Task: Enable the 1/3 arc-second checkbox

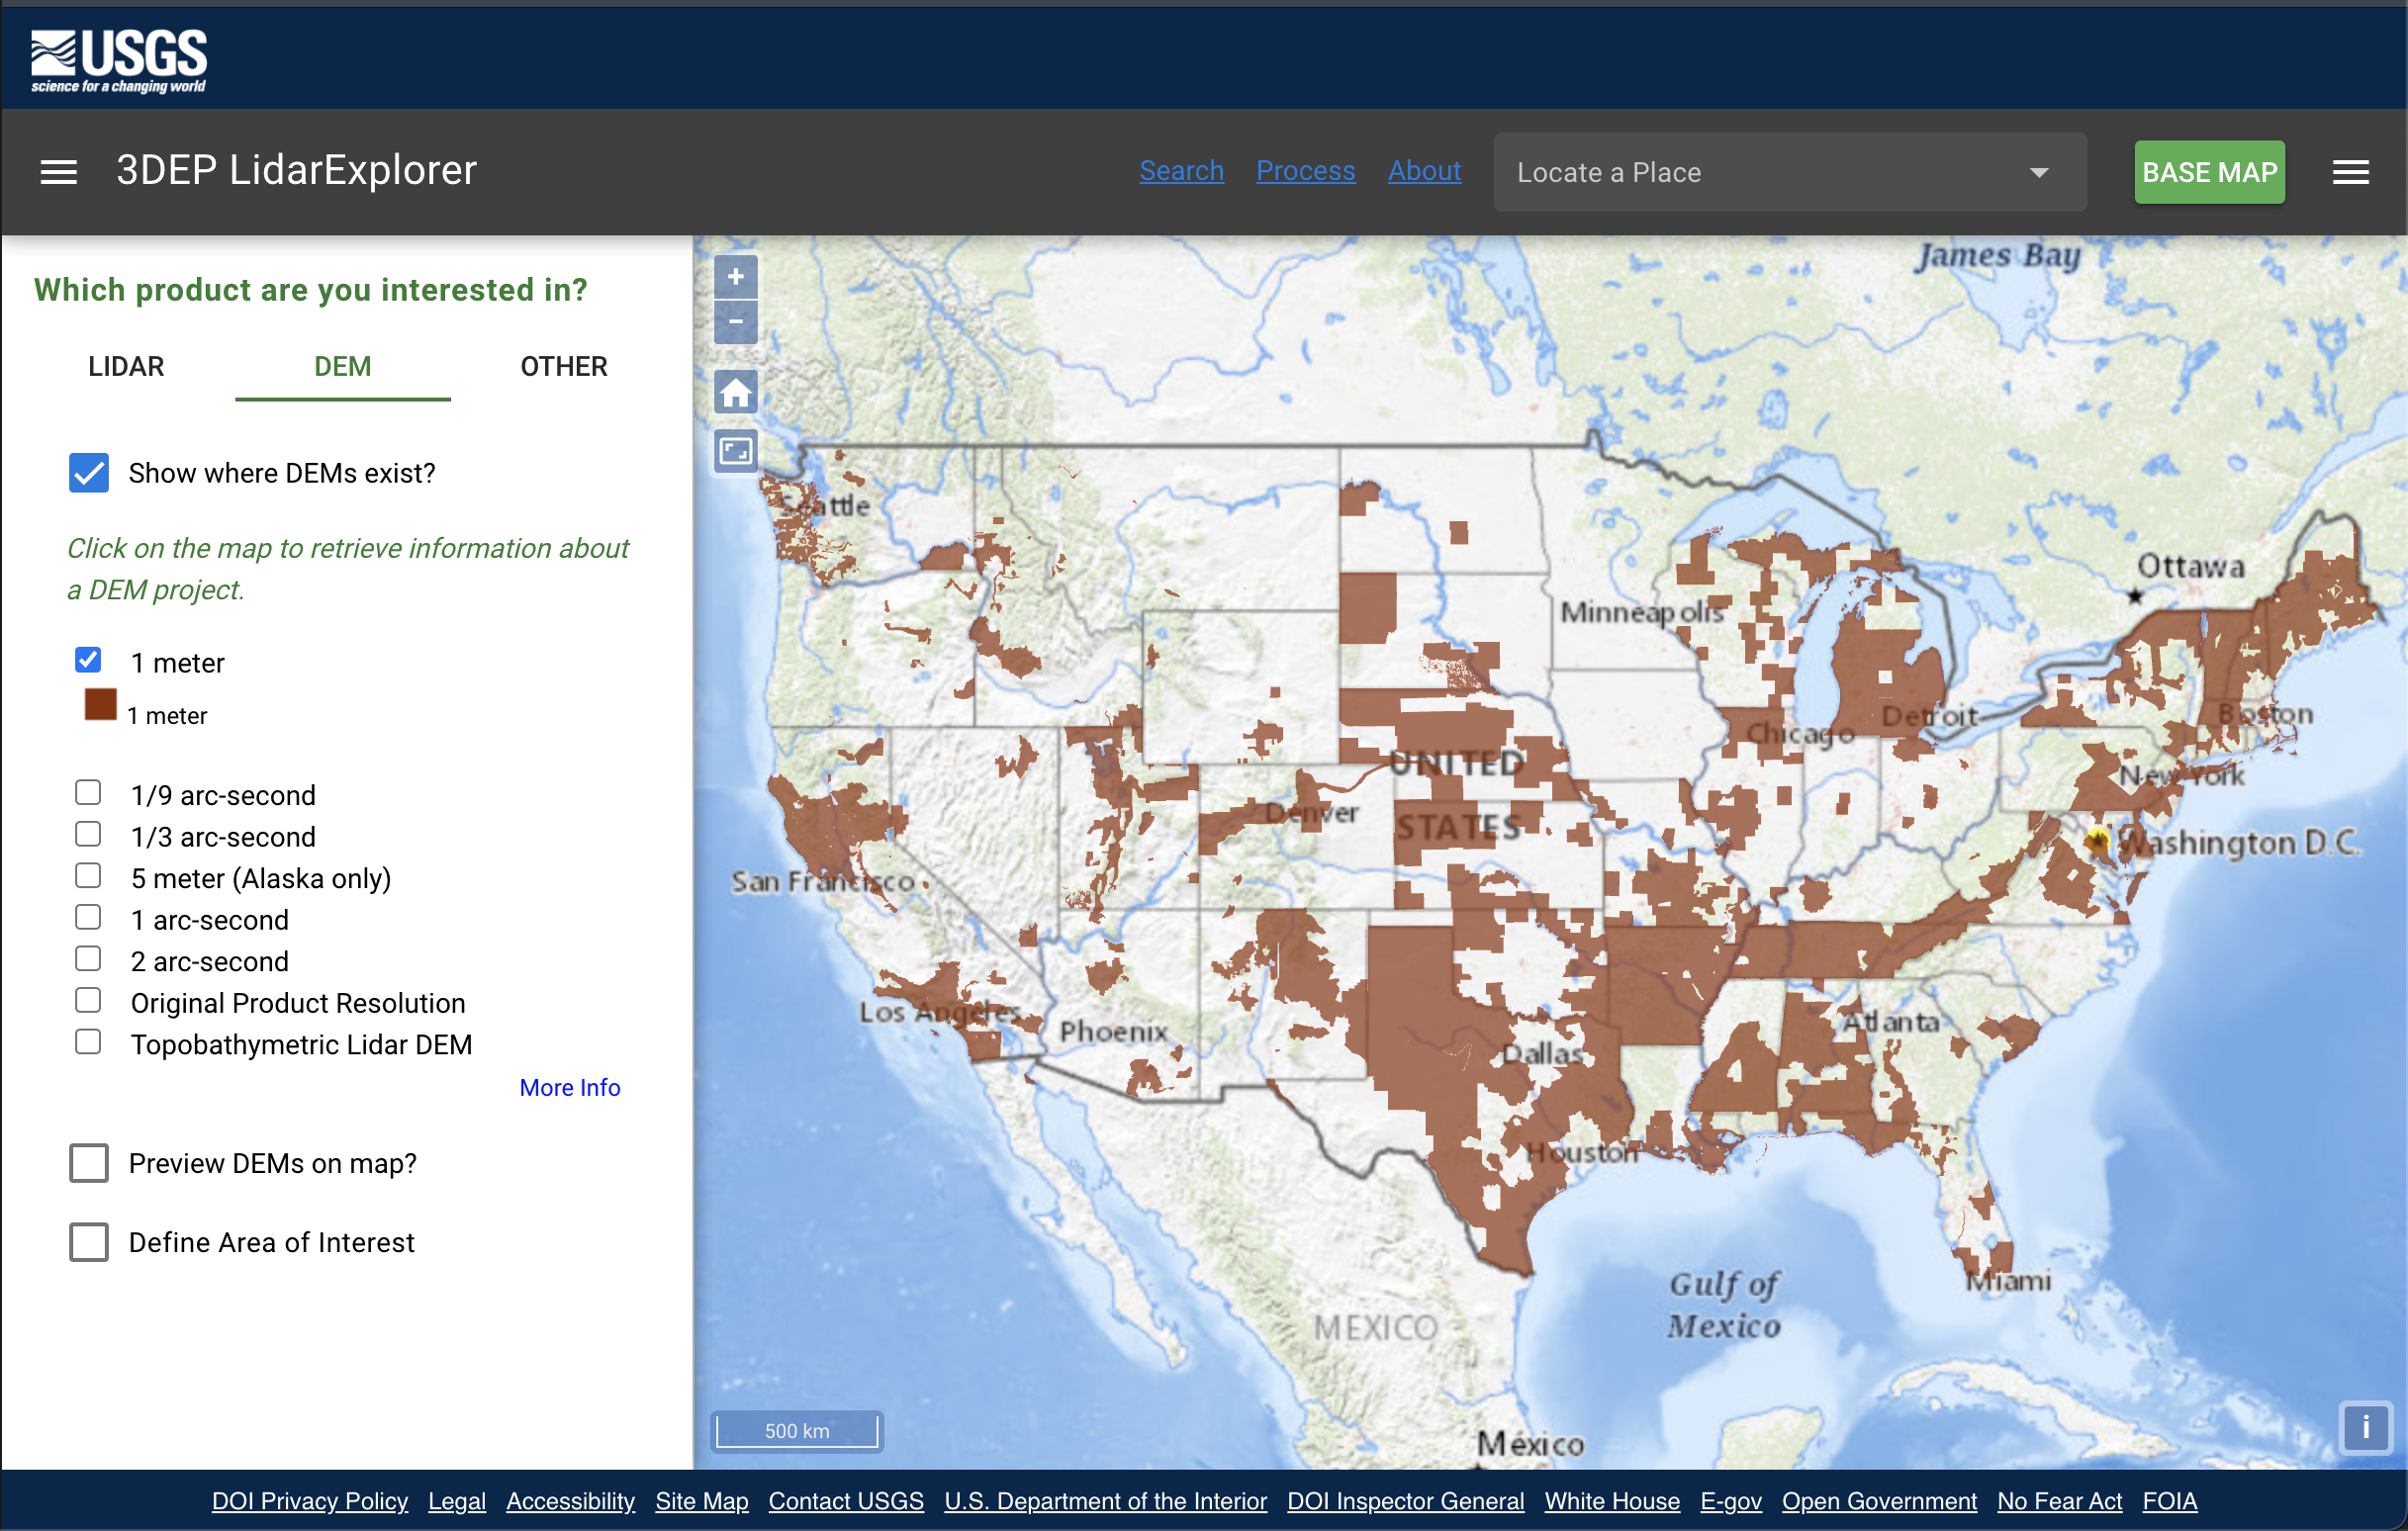Action: coord(88,834)
